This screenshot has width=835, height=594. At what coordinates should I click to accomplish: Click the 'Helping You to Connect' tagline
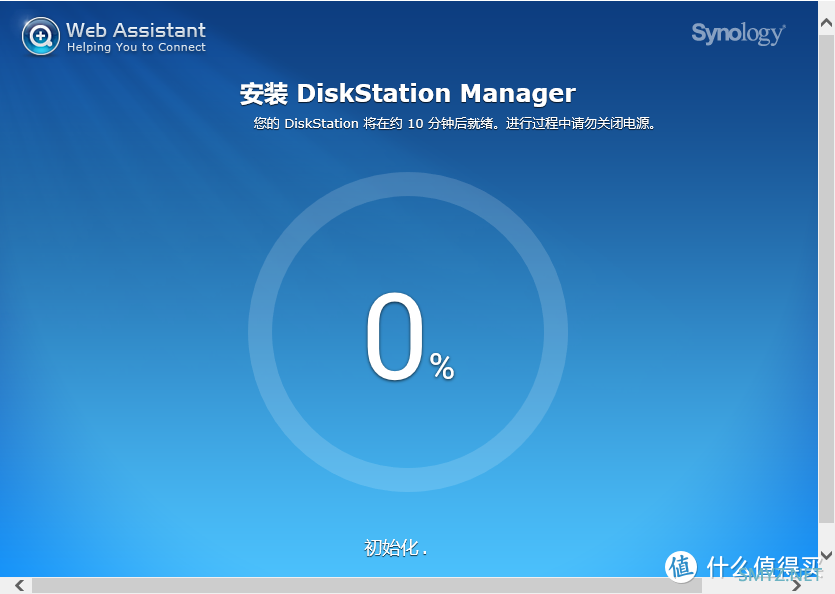point(136,47)
